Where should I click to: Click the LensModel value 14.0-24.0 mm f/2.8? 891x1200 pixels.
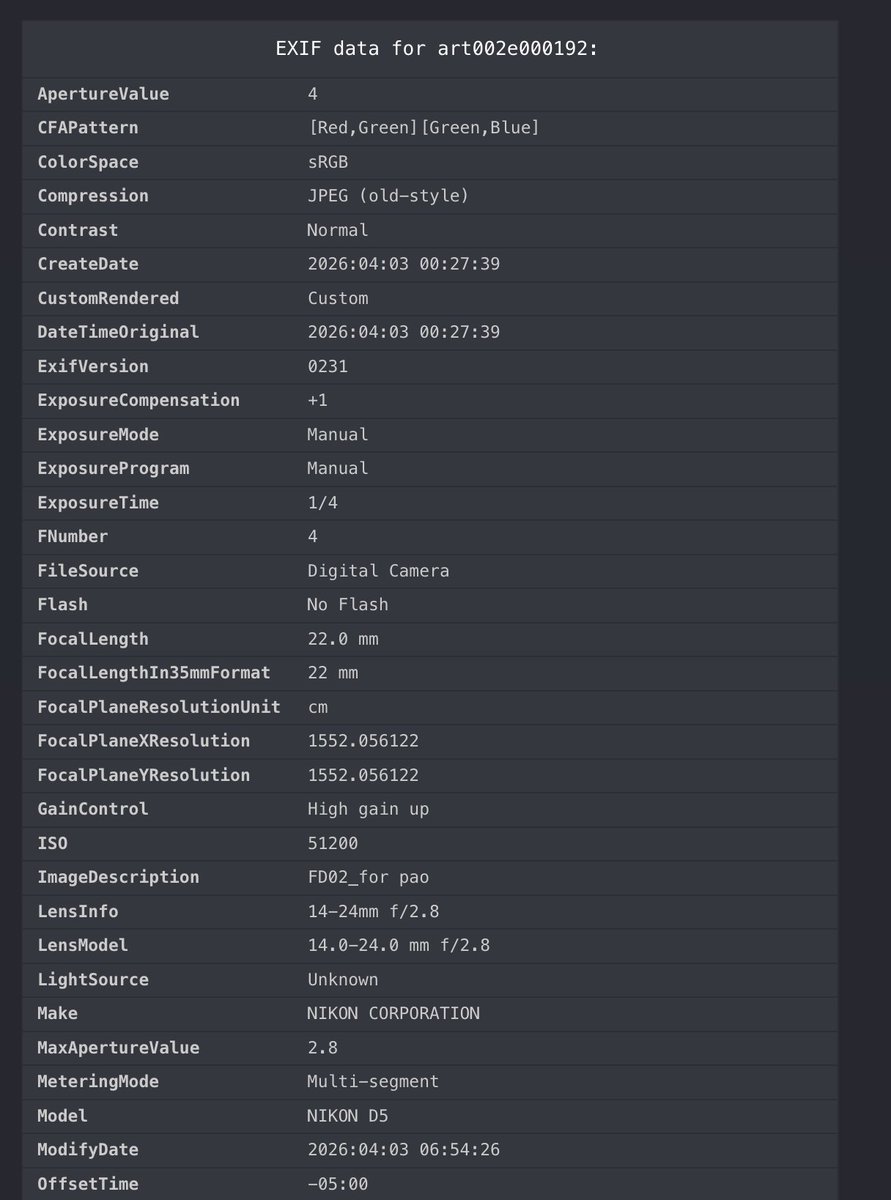(398, 945)
